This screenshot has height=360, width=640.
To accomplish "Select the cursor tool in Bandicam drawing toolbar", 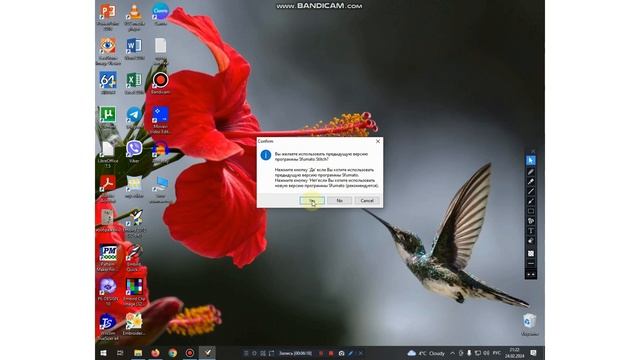I will click(x=531, y=160).
